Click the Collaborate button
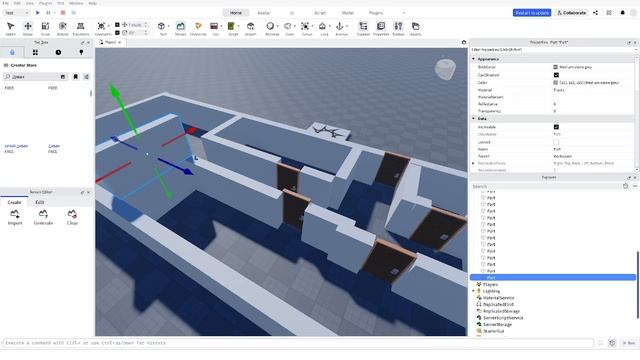This screenshot has height=360, width=640. pyautogui.click(x=571, y=13)
